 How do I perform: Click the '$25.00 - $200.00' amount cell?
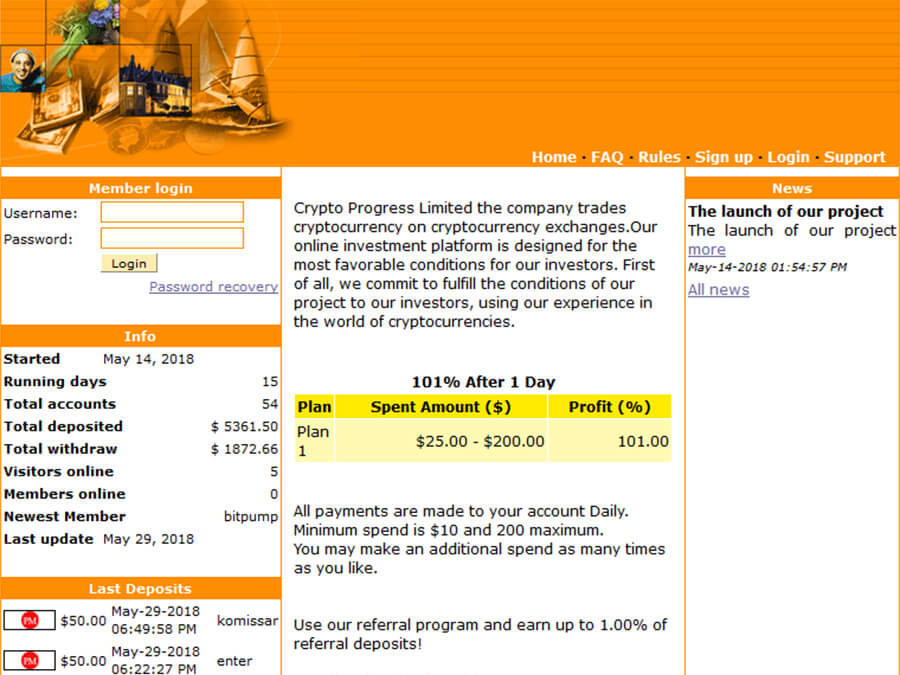coord(441,441)
